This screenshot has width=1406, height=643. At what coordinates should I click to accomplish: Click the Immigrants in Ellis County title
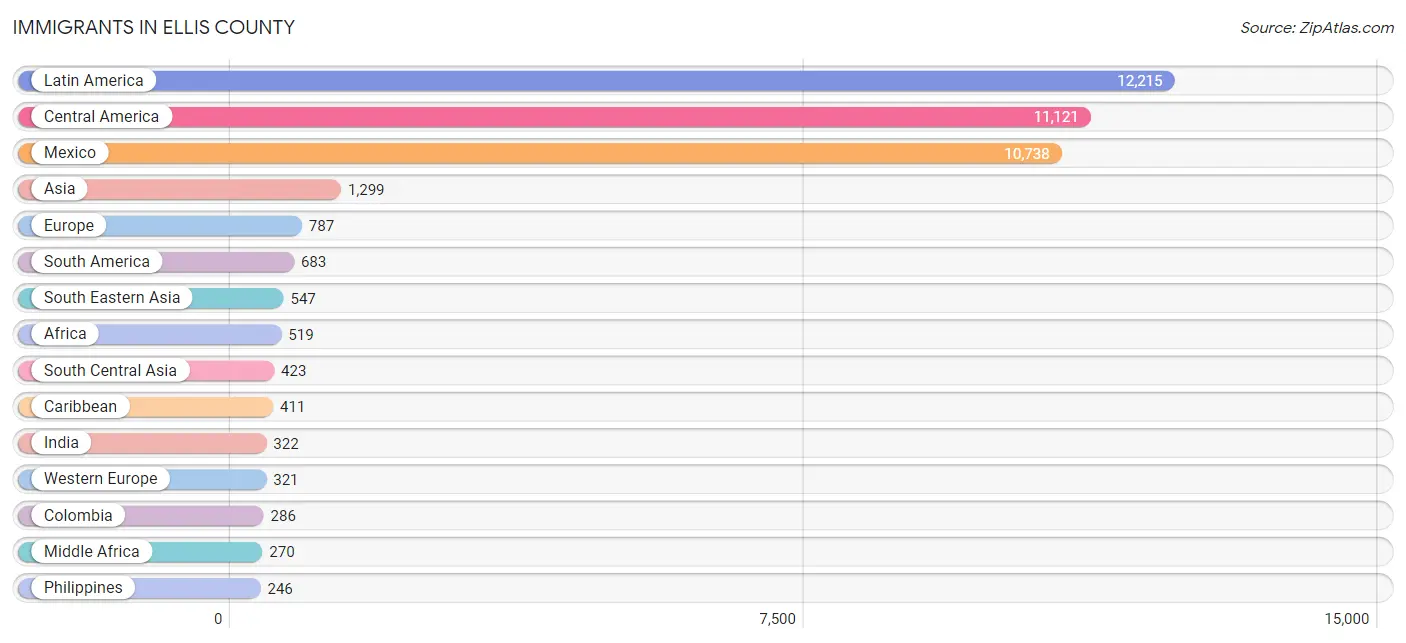[154, 27]
